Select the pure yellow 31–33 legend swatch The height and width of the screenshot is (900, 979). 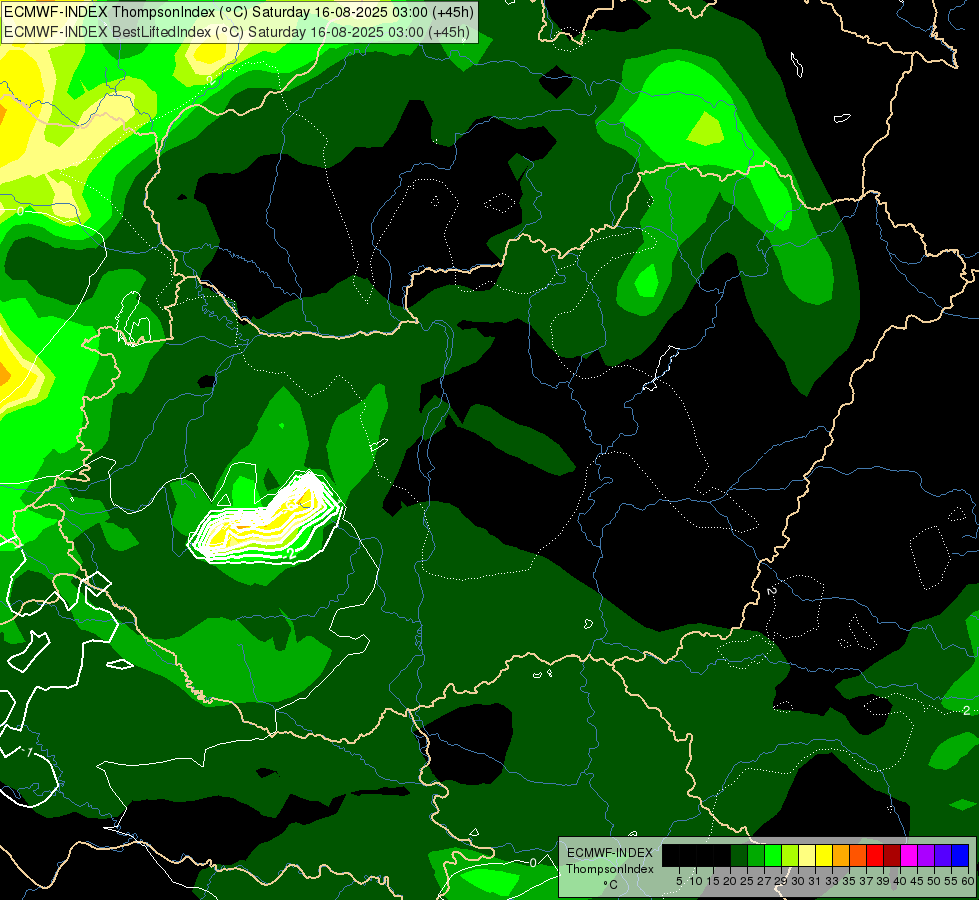tap(824, 855)
